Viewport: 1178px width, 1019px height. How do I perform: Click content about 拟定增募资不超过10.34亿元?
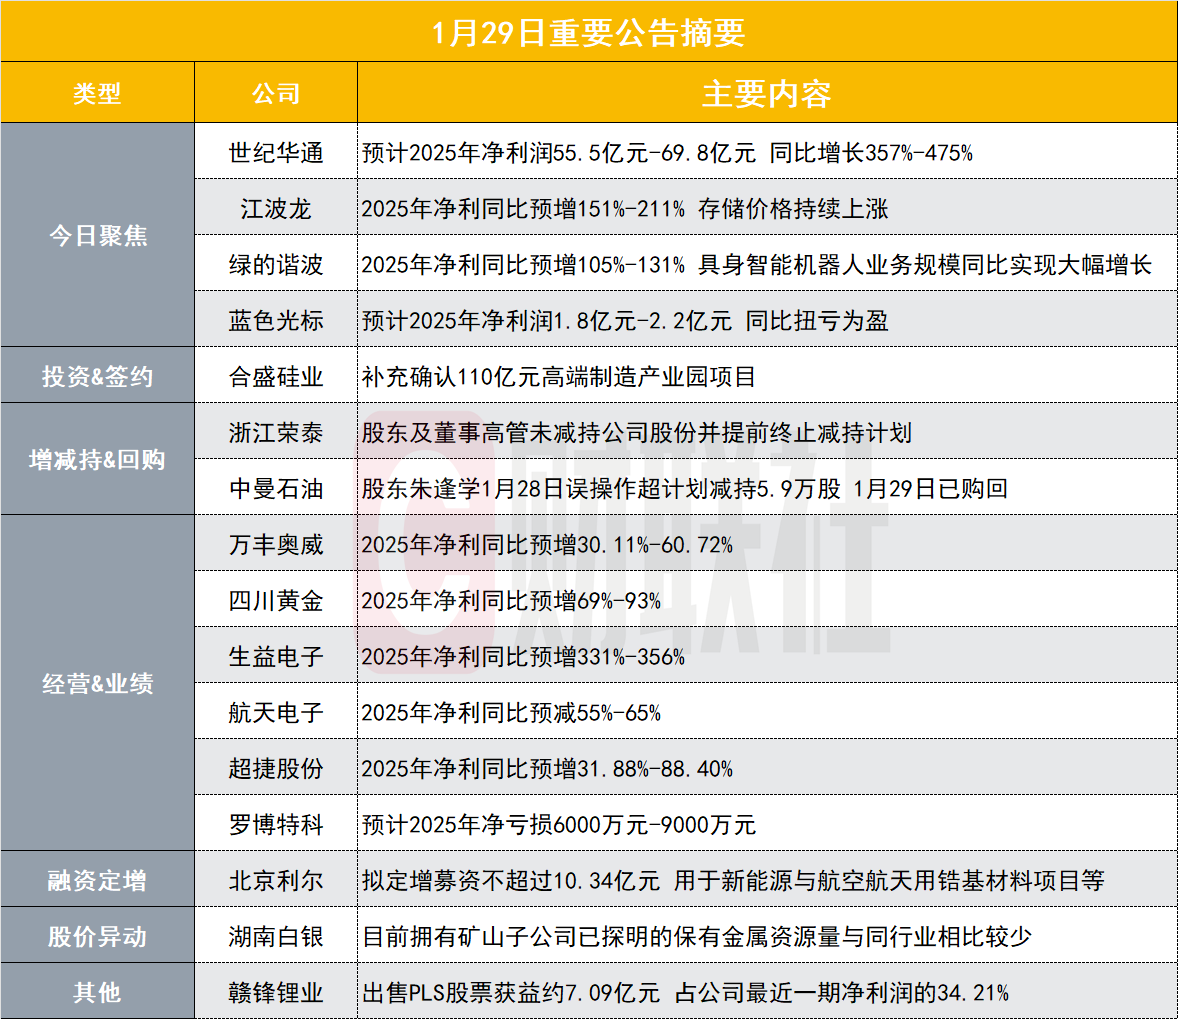pyautogui.click(x=733, y=880)
